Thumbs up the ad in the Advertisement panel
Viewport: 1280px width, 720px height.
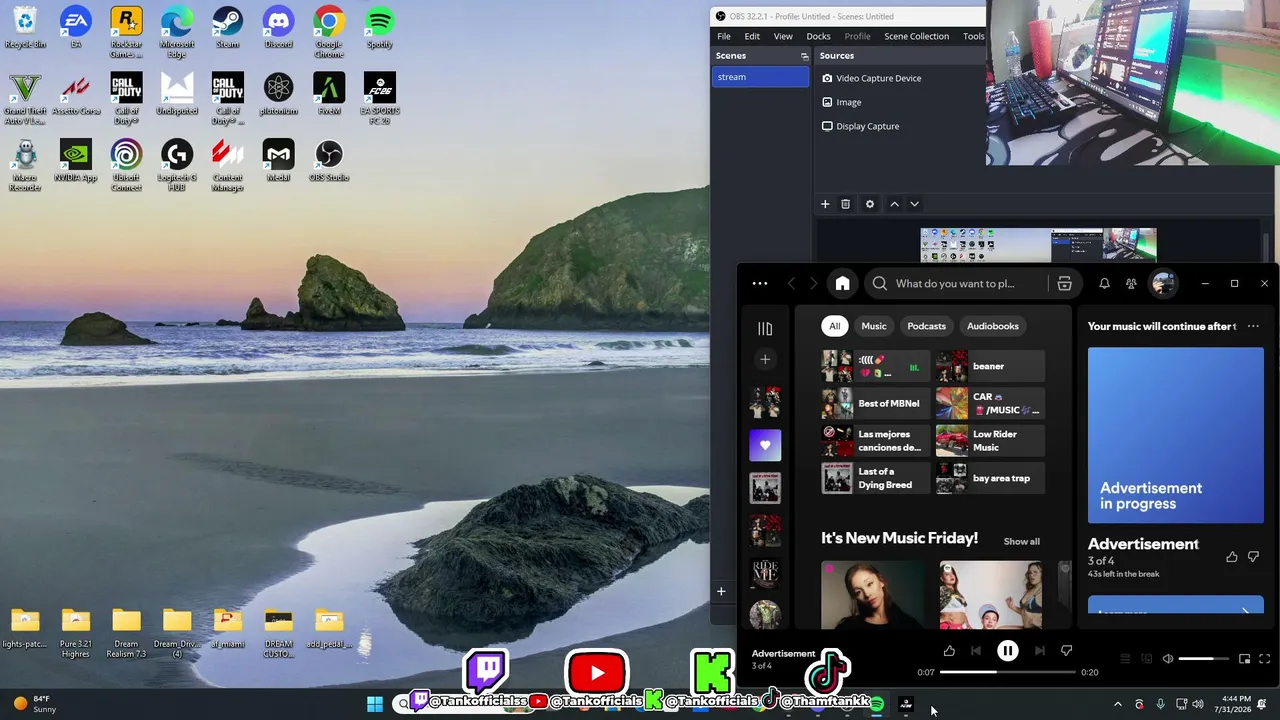pos(1232,557)
